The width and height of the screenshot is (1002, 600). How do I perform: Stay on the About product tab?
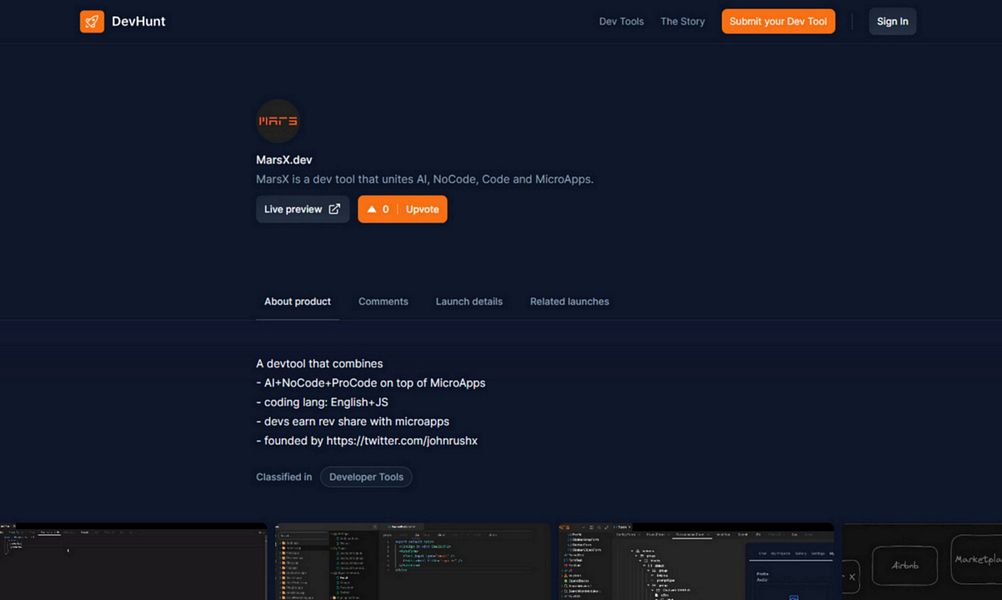[297, 301]
